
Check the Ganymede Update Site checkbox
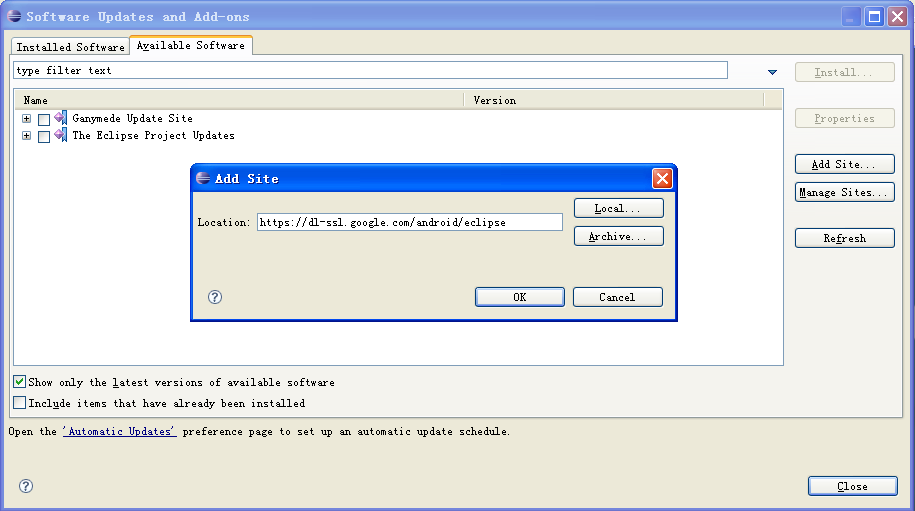coord(44,119)
